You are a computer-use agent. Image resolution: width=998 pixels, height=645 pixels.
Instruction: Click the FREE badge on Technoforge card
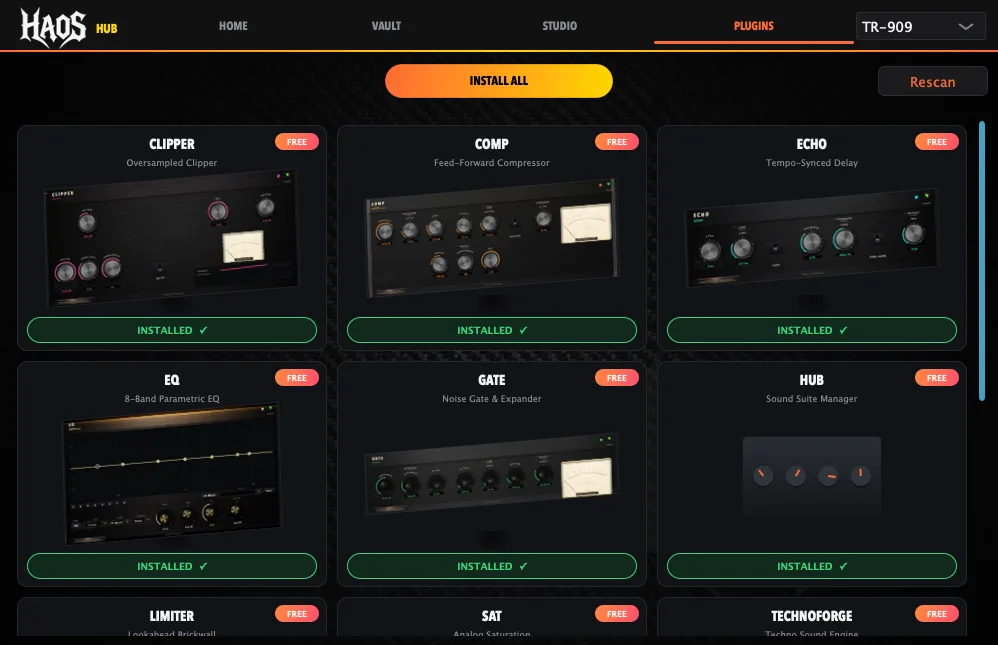937,614
